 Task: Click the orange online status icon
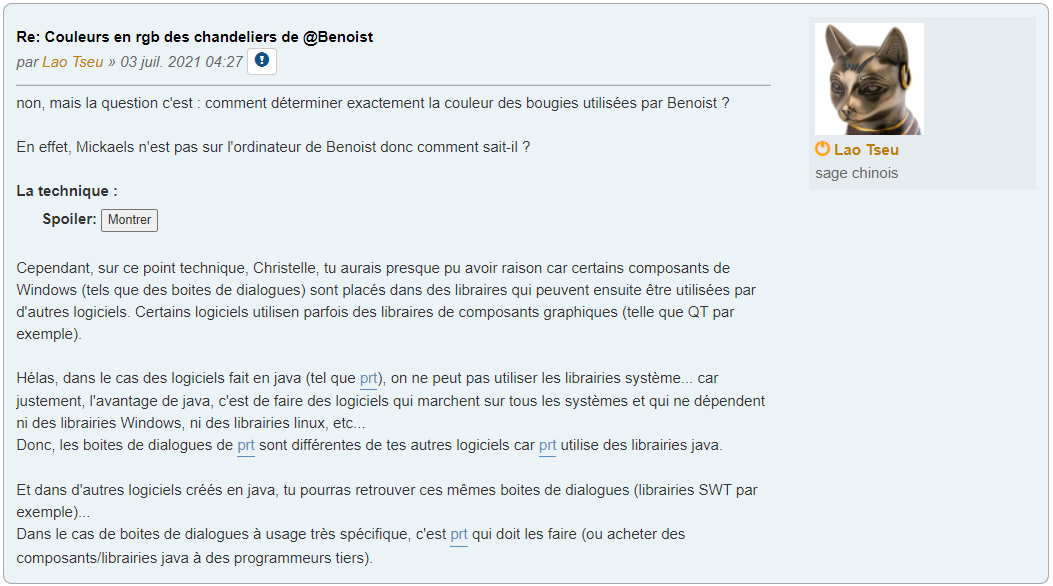click(x=822, y=149)
